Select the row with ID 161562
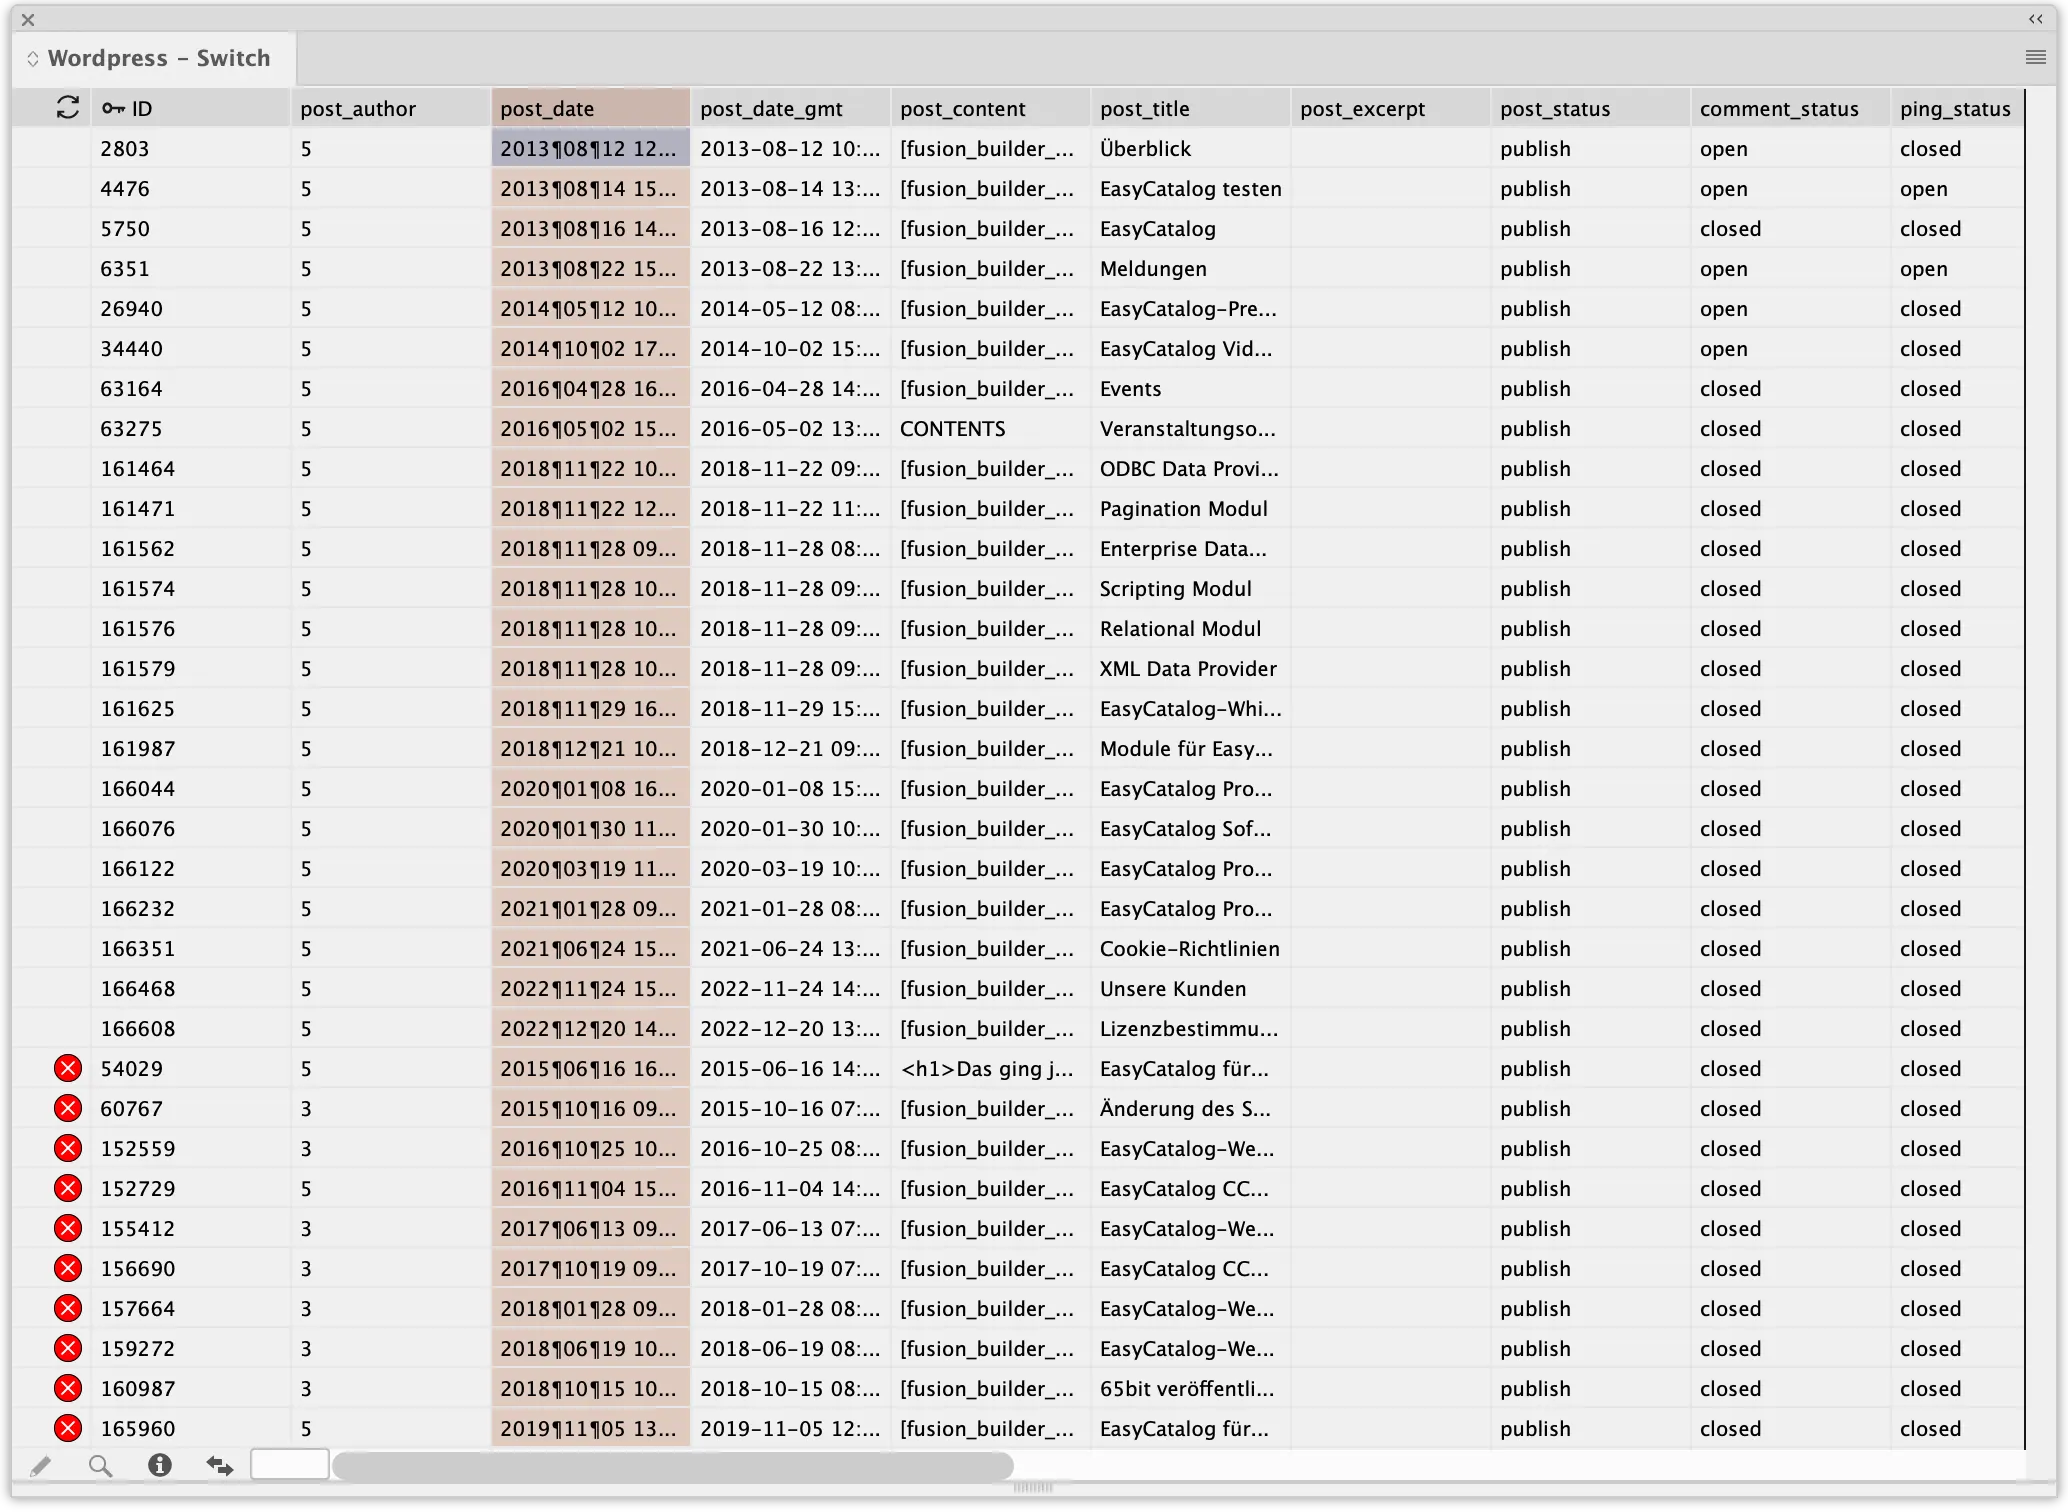The image size is (2068, 1512). 1018,548
